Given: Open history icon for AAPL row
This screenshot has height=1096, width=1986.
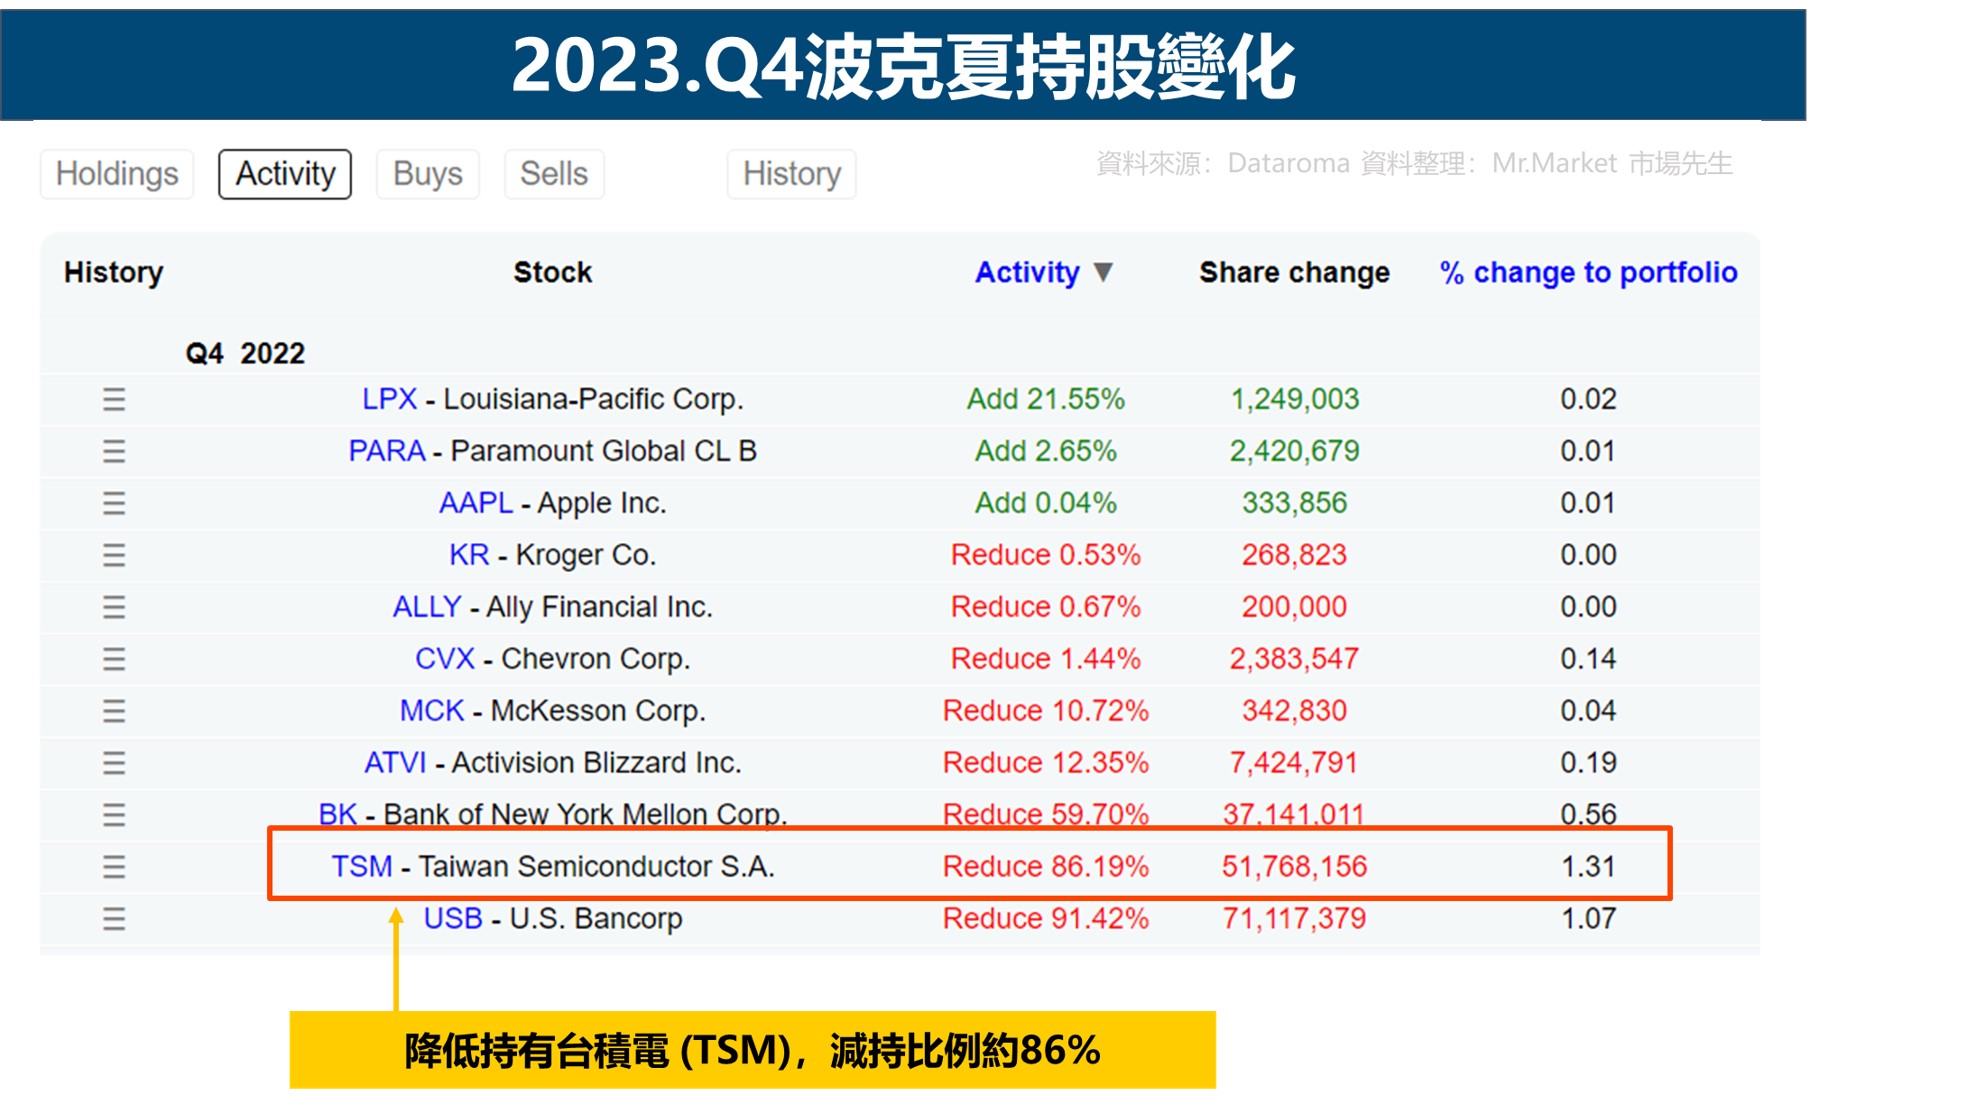Looking at the screenshot, I should [x=114, y=504].
